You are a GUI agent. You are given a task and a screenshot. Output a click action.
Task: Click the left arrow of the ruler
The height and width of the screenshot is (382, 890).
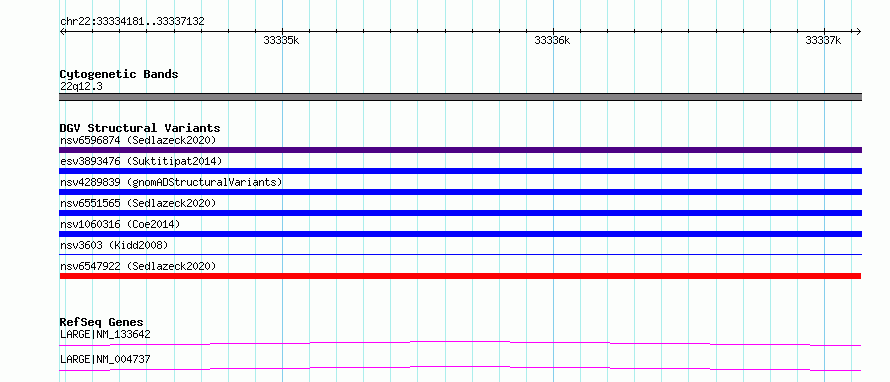pyautogui.click(x=62, y=31)
